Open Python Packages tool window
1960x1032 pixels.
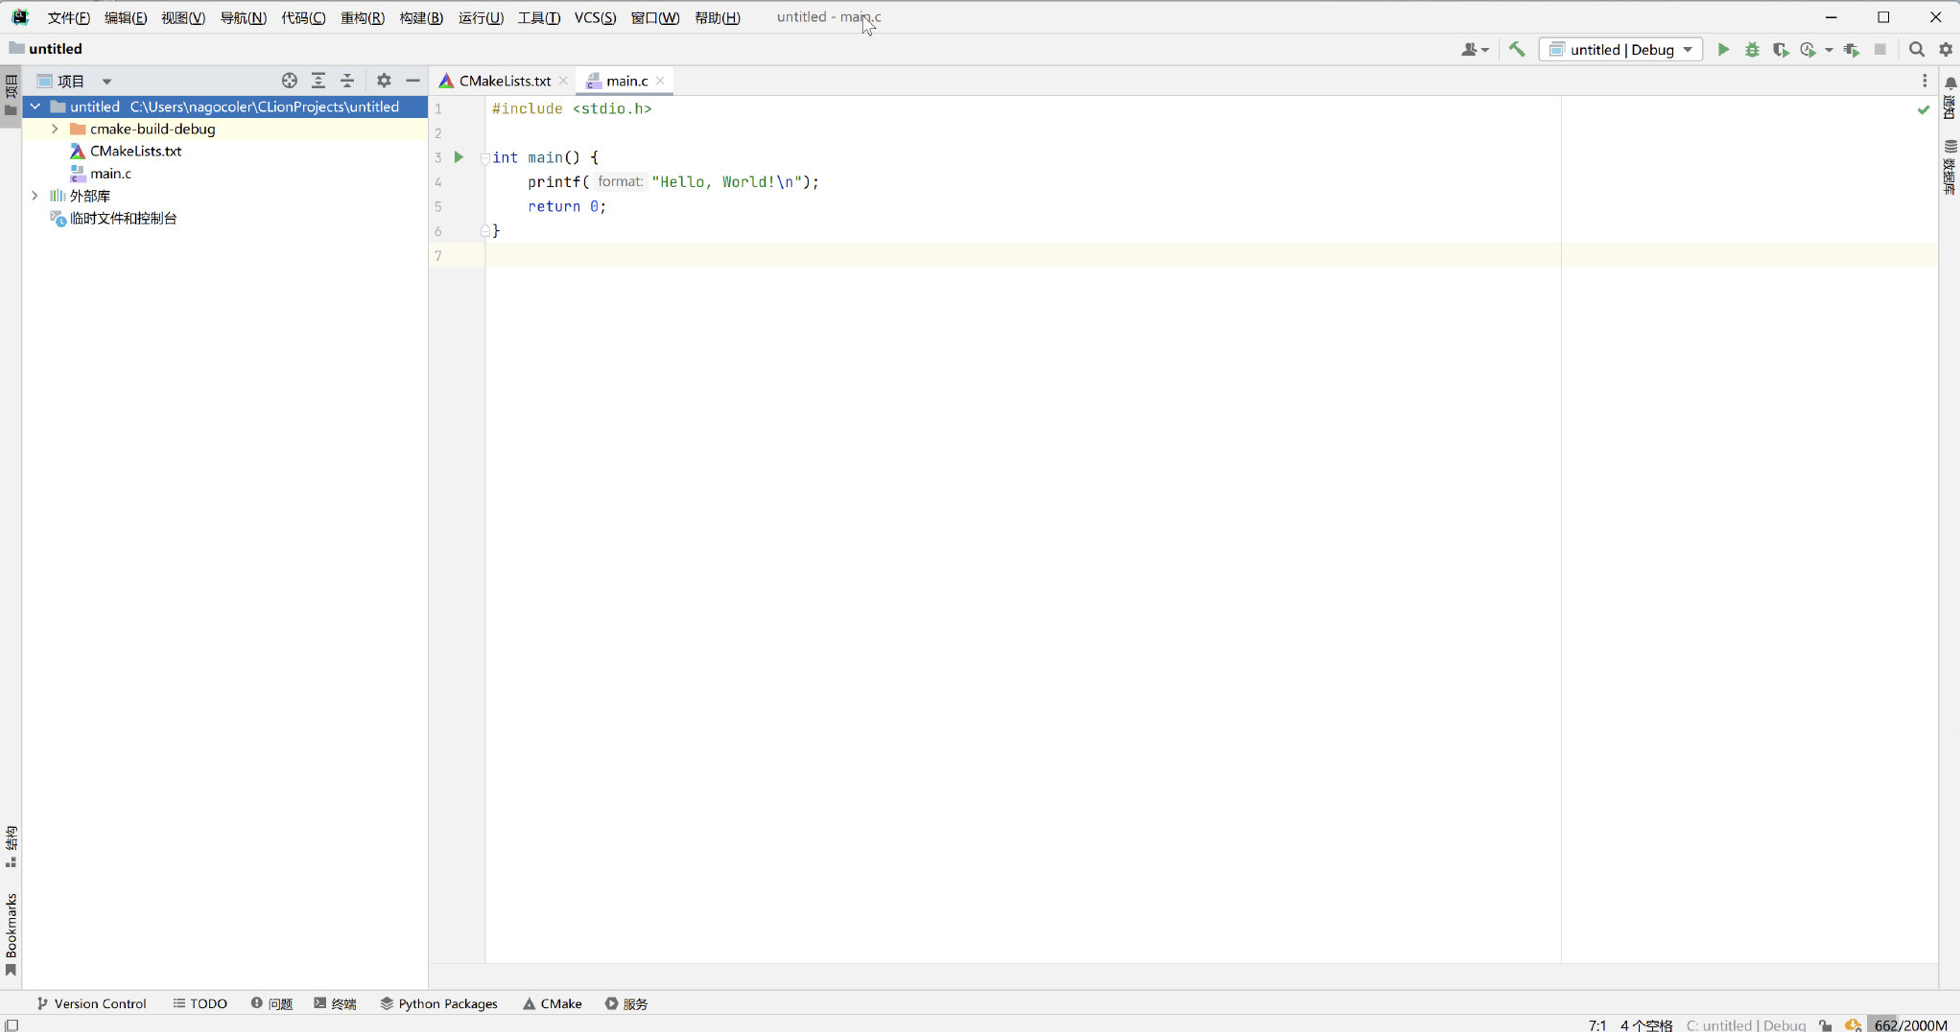[438, 1003]
